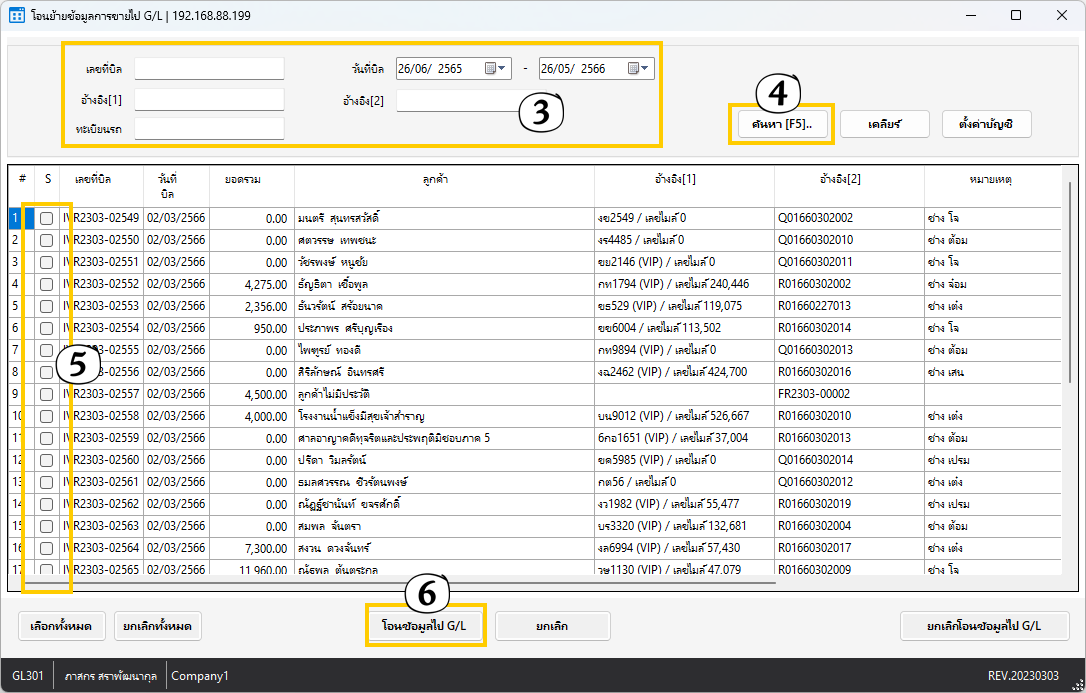Tick checkbox for bill R2303-02552
The width and height of the screenshot is (1086, 693).
(47, 284)
